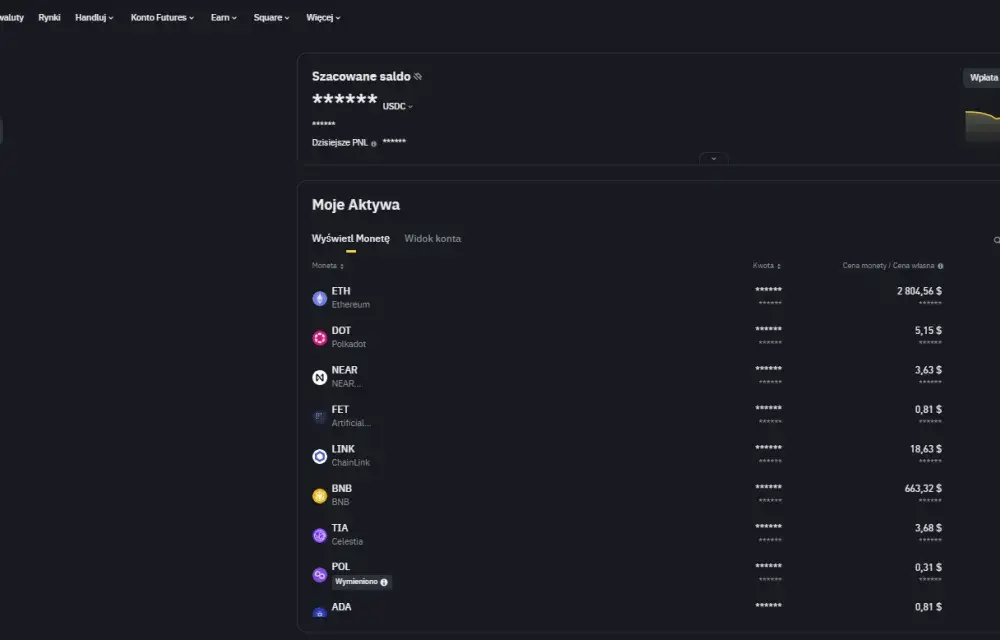Open the Więcej dropdown menu
Screen dimensions: 1000x640
(323, 18)
